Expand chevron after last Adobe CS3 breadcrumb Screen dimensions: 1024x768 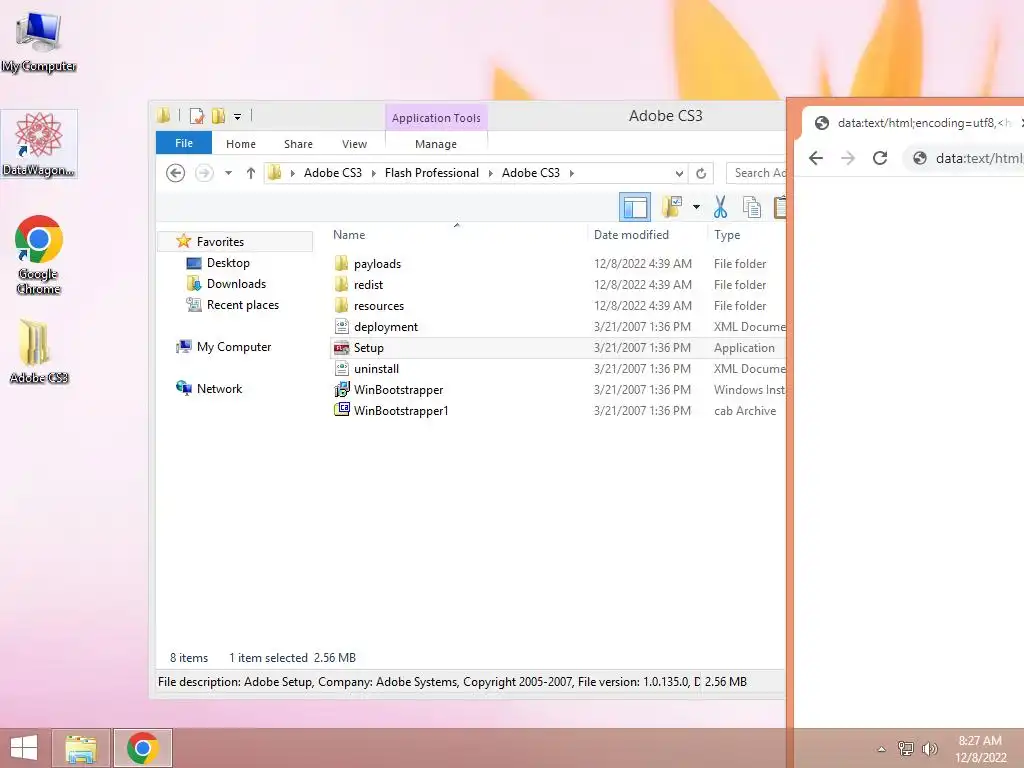[x=571, y=173]
